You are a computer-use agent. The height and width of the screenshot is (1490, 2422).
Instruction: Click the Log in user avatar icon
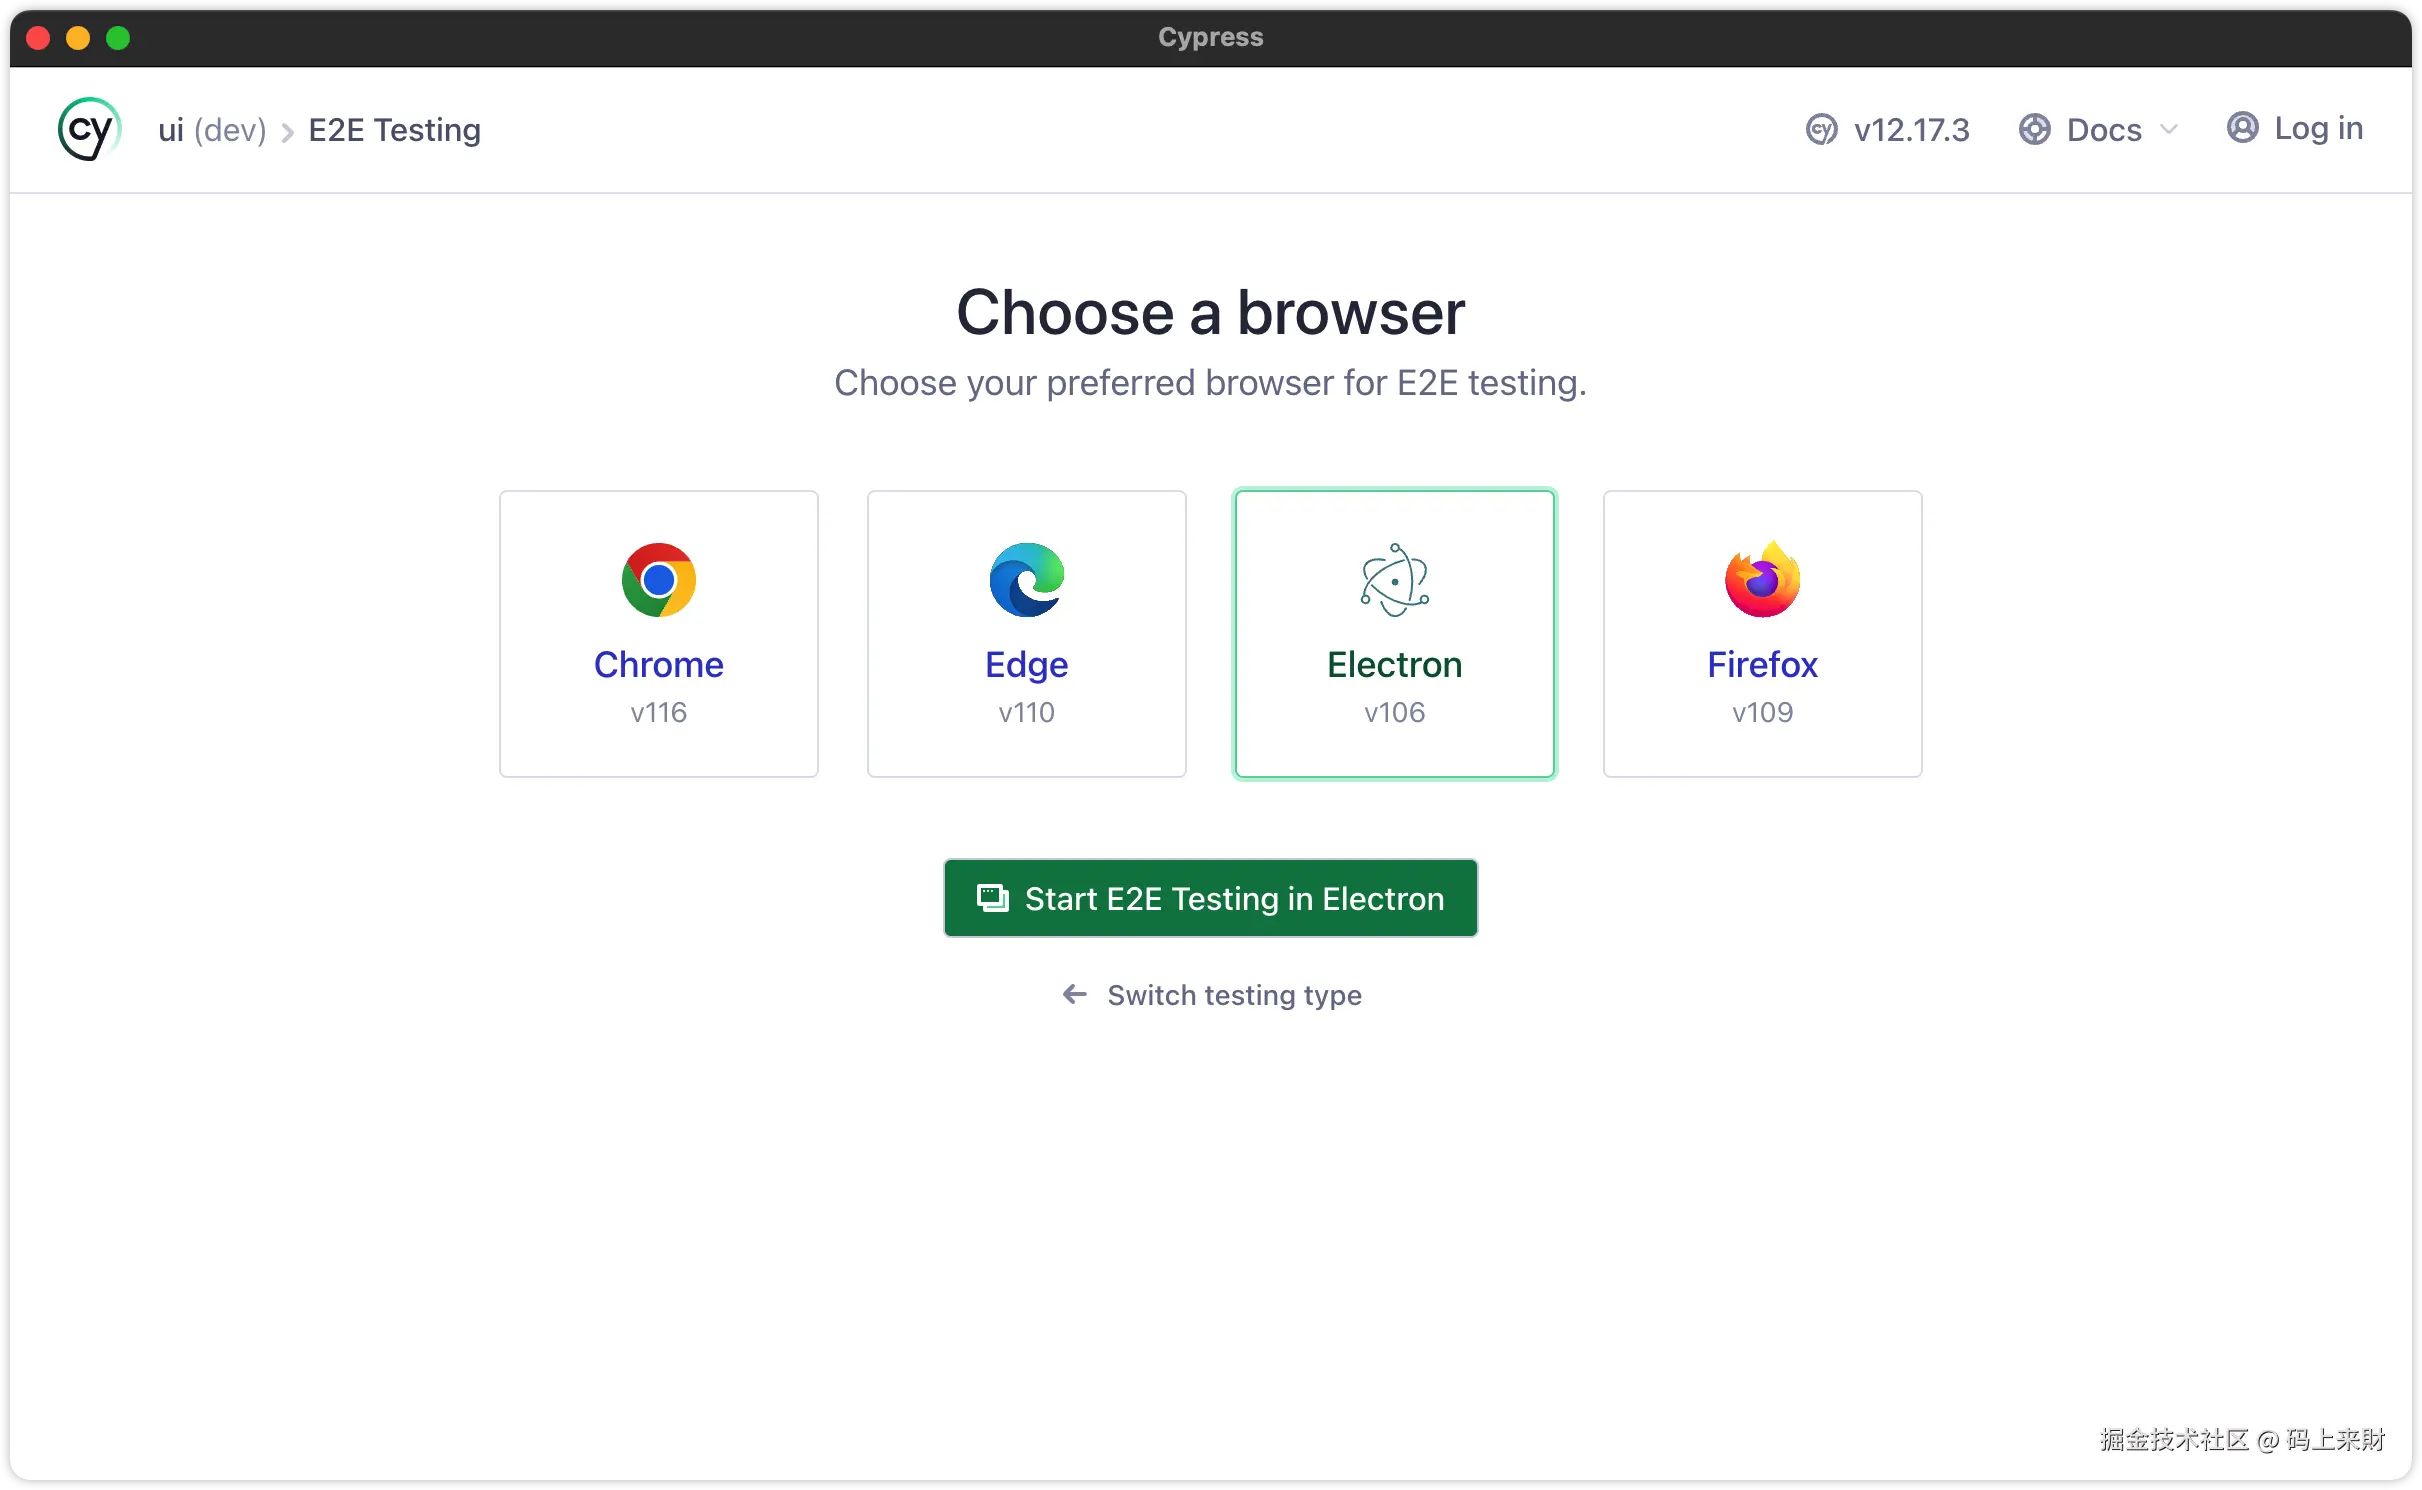[x=2242, y=128]
